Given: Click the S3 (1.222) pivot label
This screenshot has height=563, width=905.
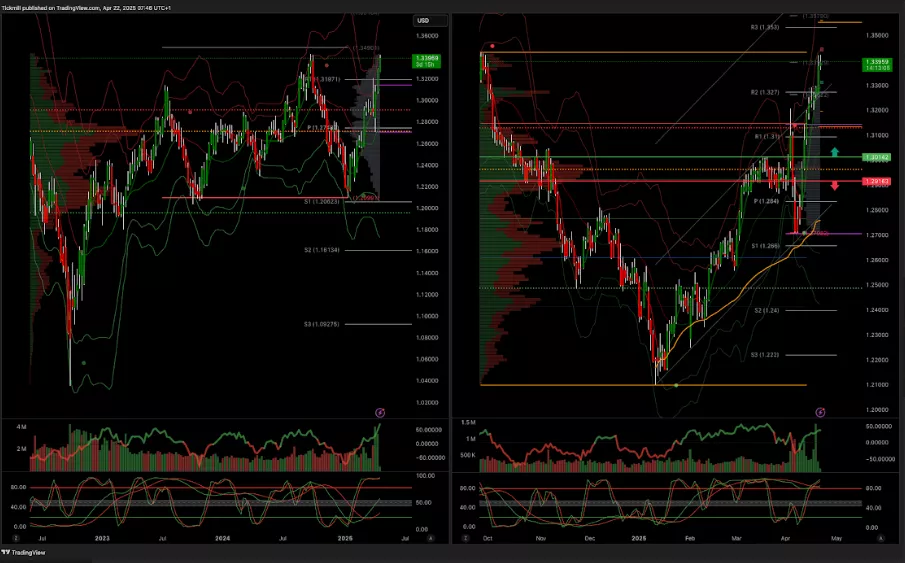Looking at the screenshot, I should [x=765, y=355].
